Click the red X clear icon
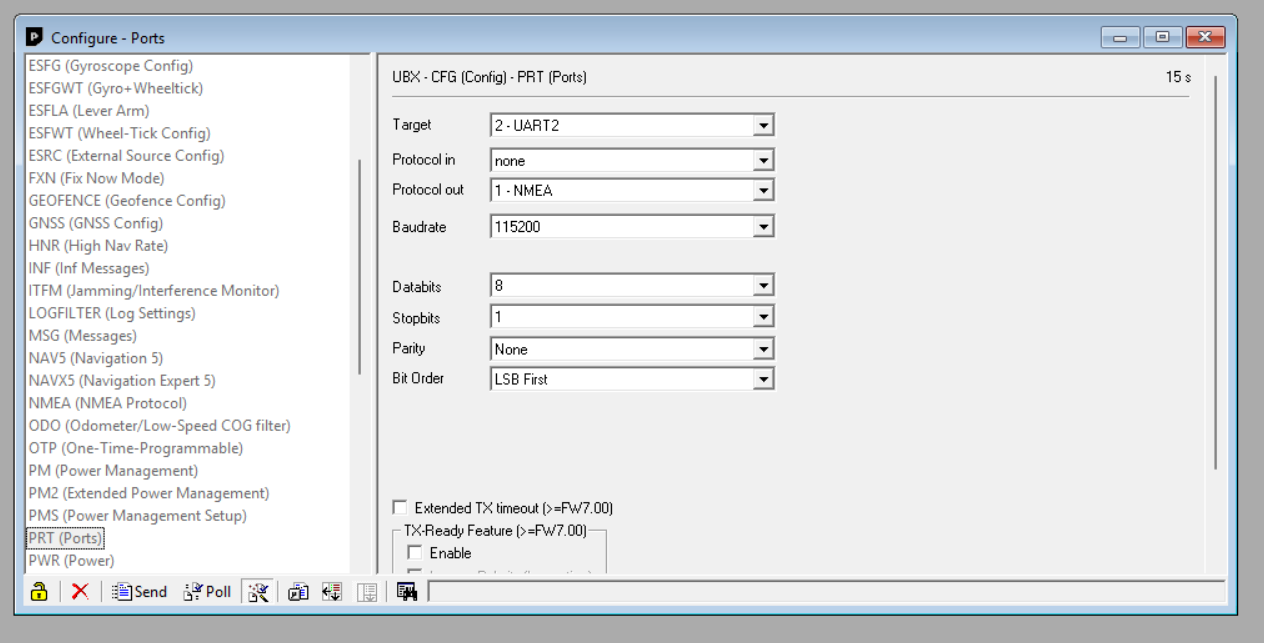The height and width of the screenshot is (643, 1264). [x=80, y=592]
